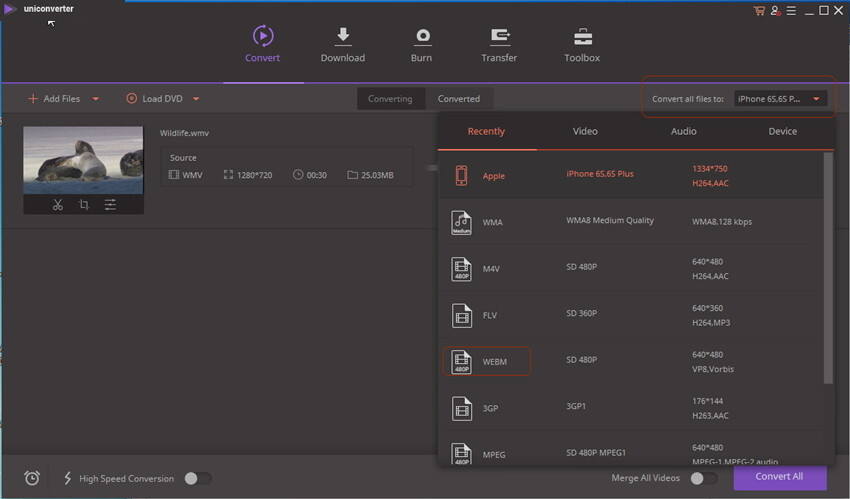Click the Wildlife video thumbnail
The width and height of the screenshot is (850, 499).
coord(83,160)
